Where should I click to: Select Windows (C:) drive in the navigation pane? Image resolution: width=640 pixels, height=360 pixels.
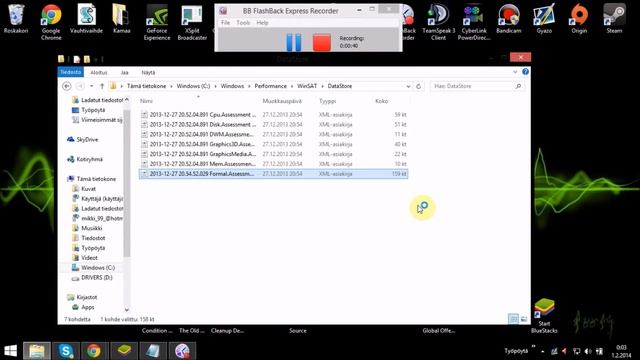click(93, 268)
